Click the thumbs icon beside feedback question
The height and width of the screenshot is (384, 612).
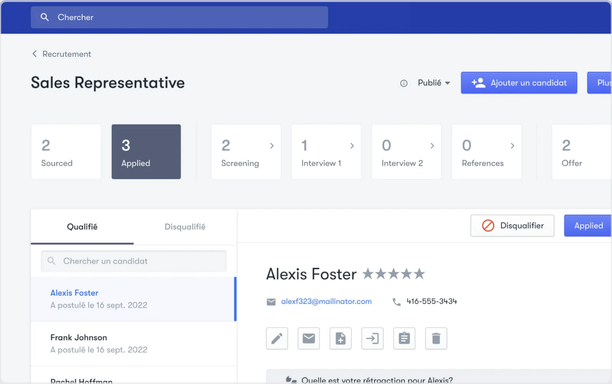pos(291,380)
